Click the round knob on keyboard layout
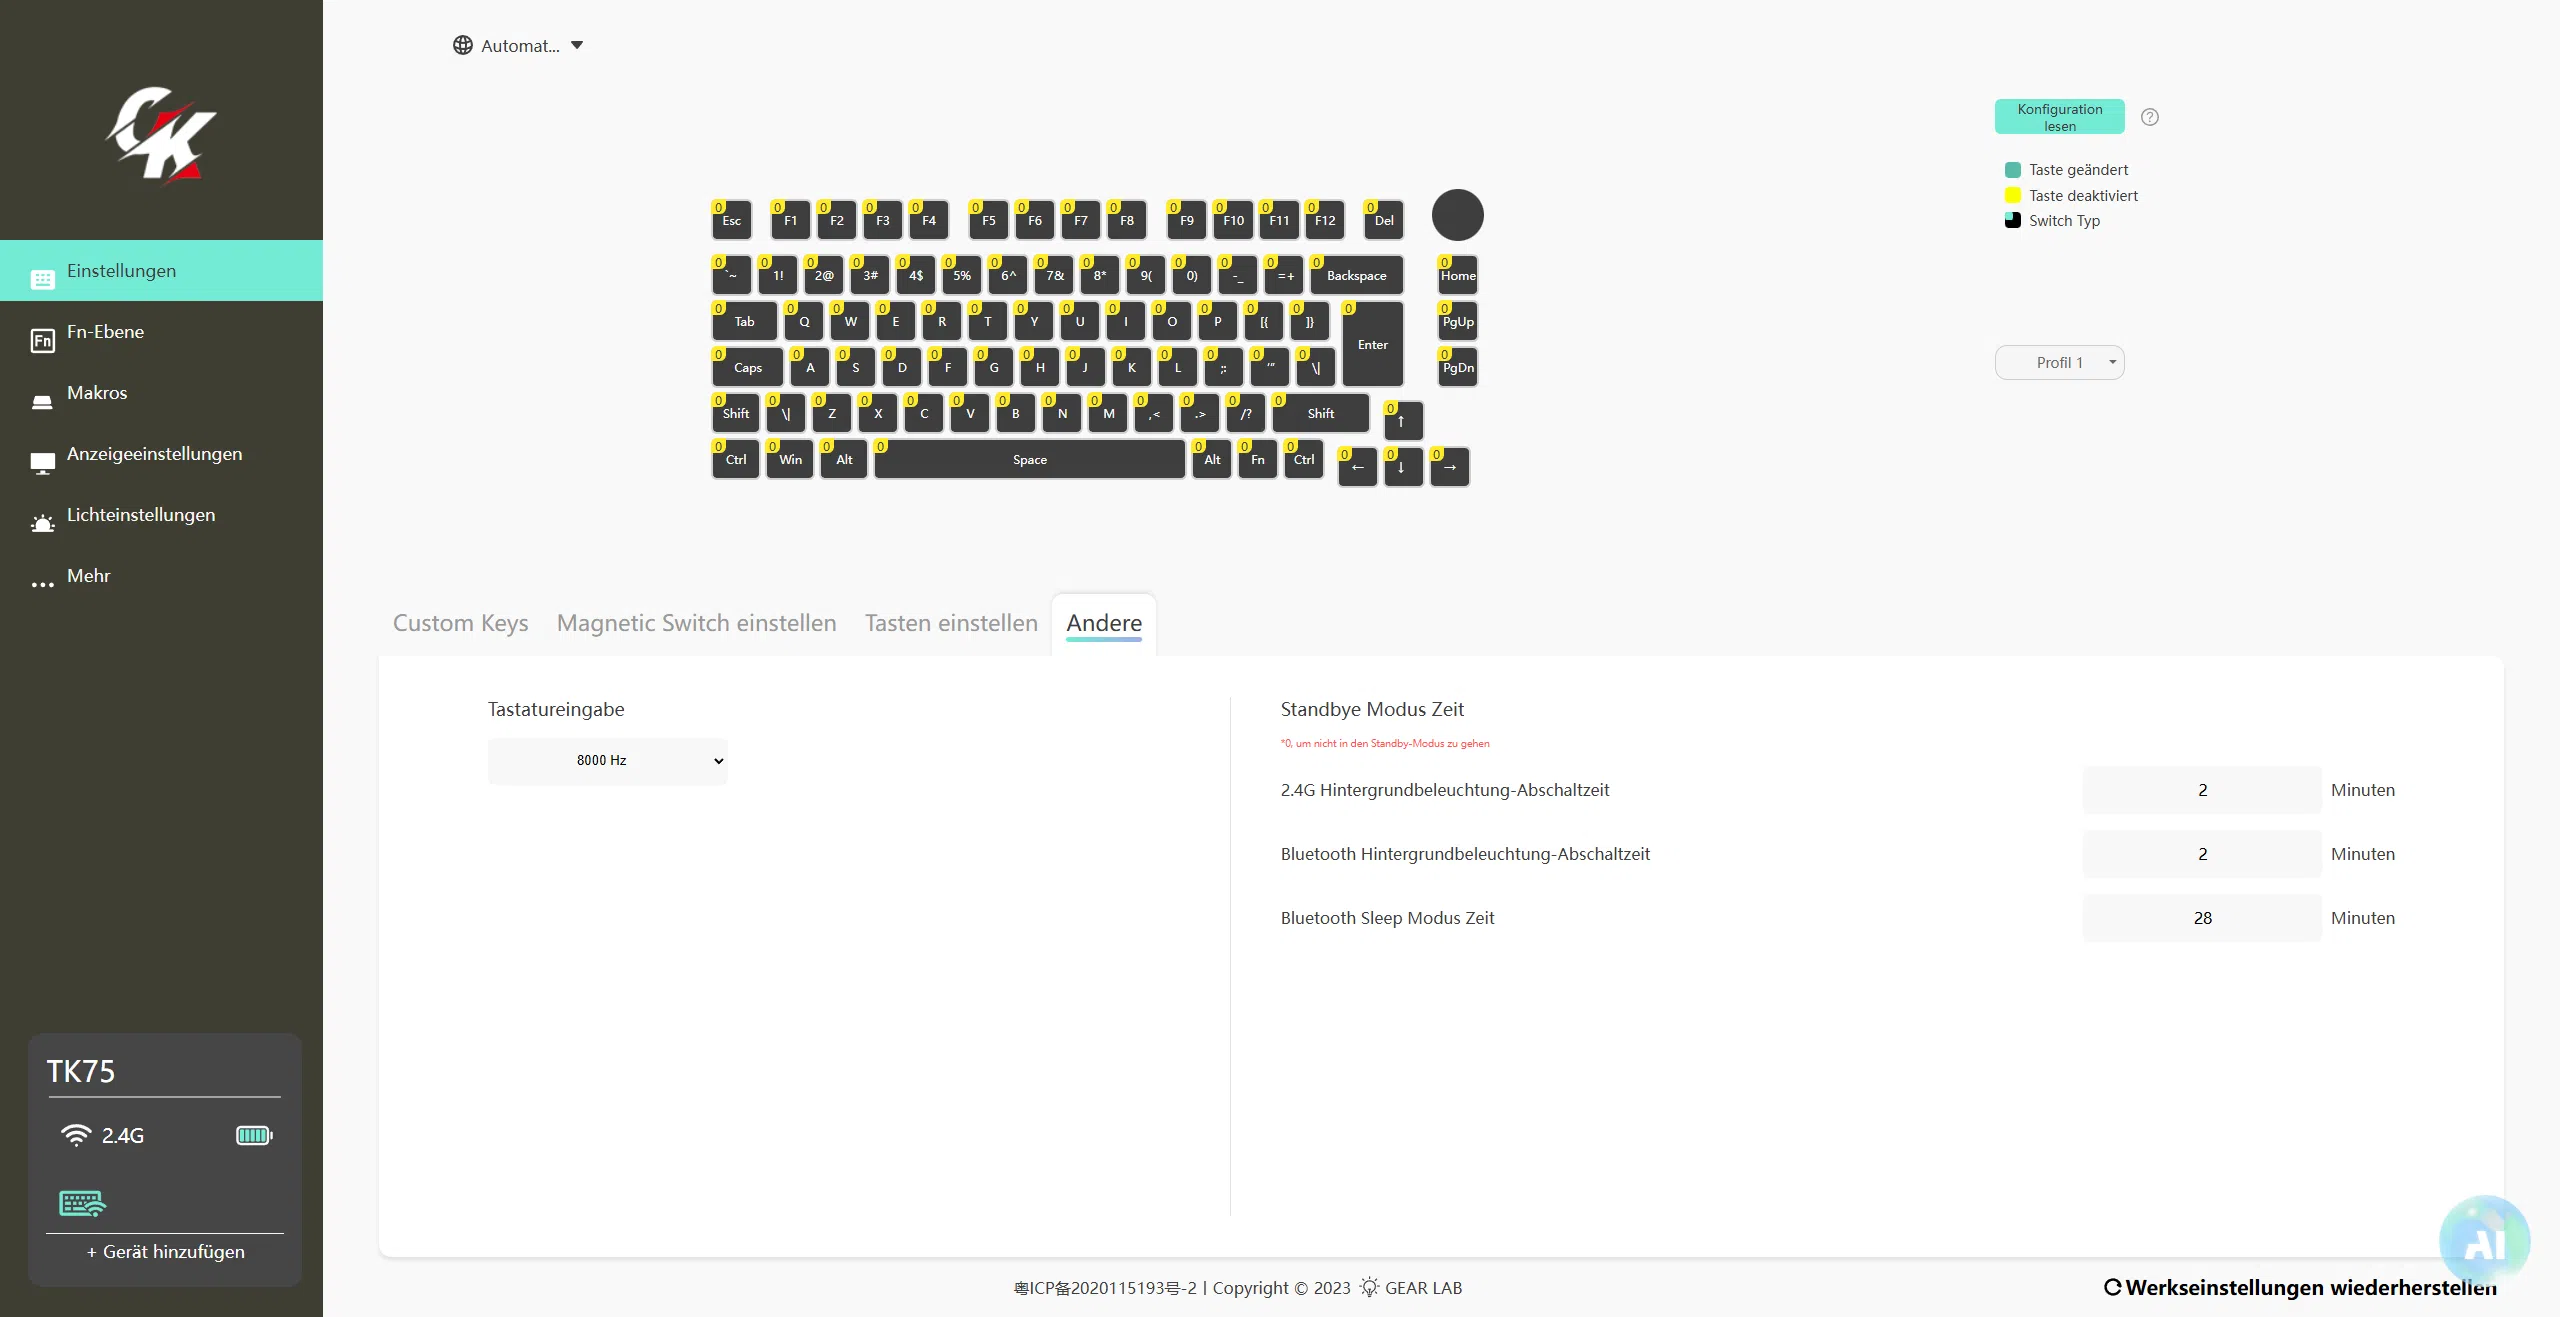This screenshot has width=2560, height=1317. [x=1457, y=215]
